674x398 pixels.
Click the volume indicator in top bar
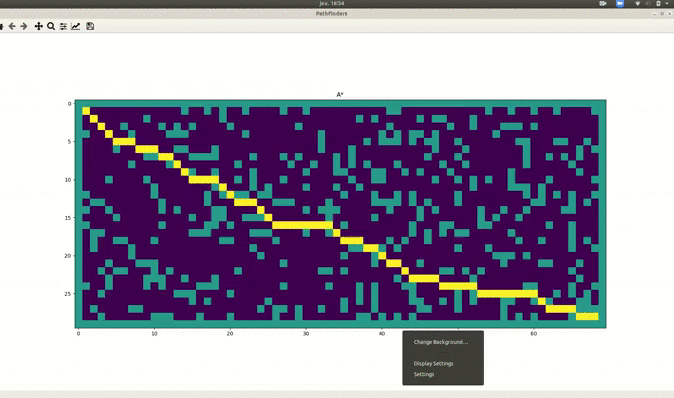tap(648, 3)
